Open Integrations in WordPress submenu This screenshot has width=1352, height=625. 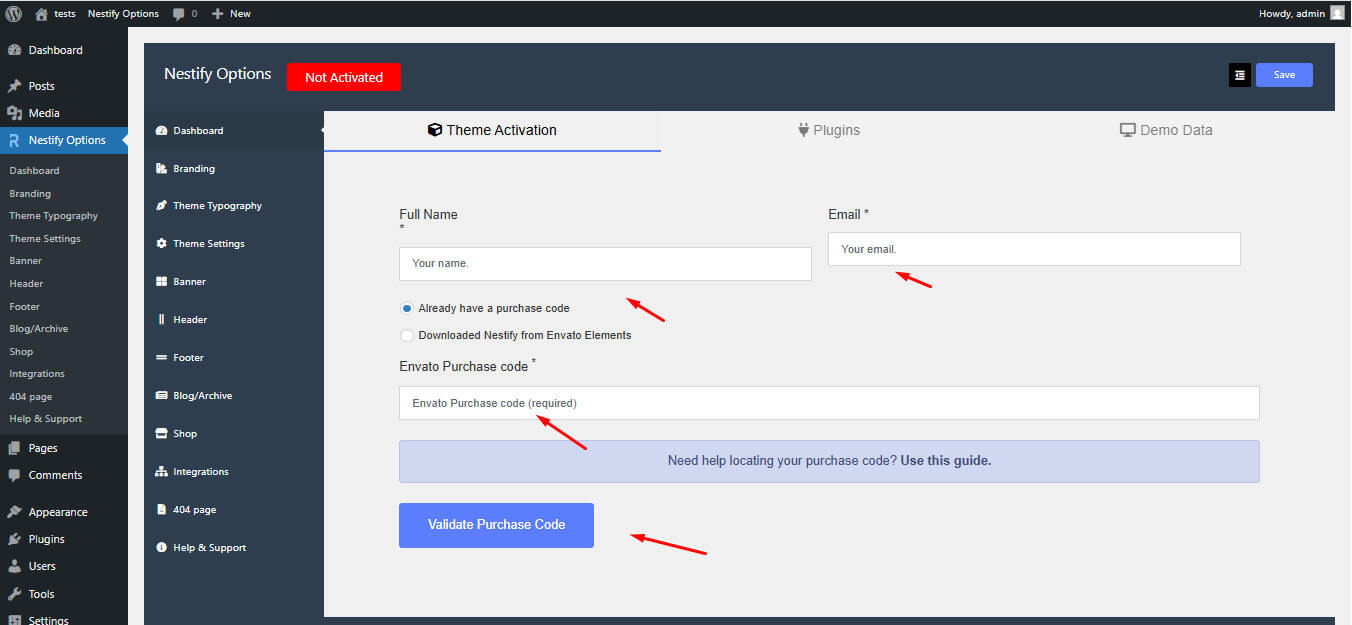(x=37, y=374)
